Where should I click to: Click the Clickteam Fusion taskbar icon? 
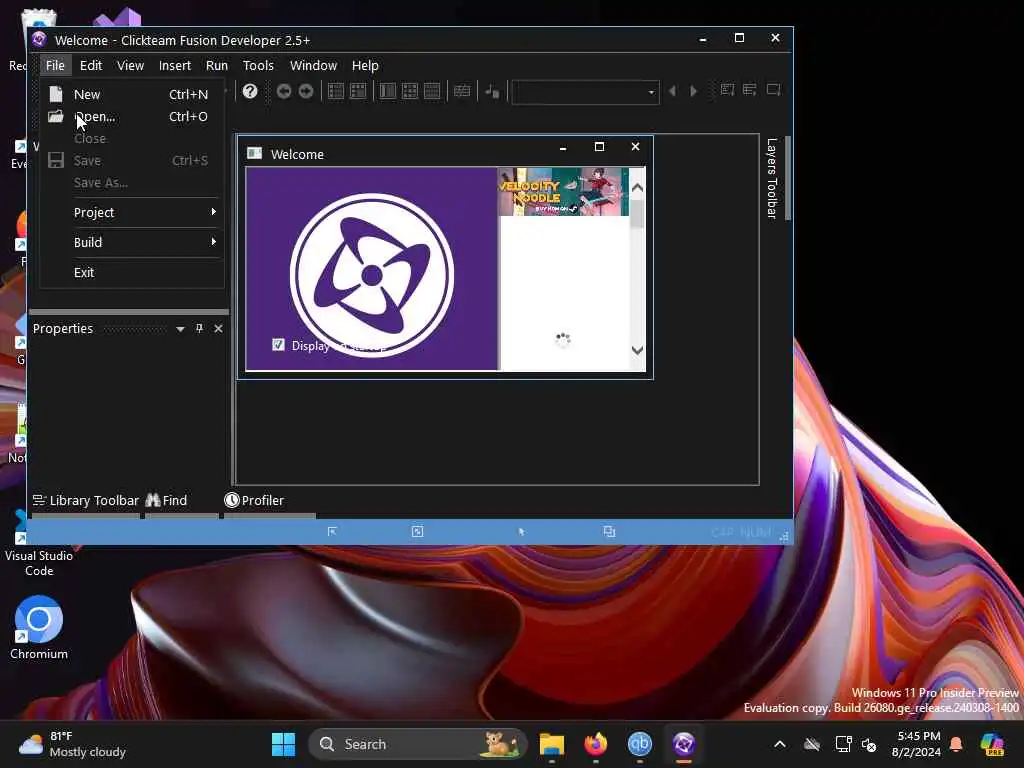684,744
